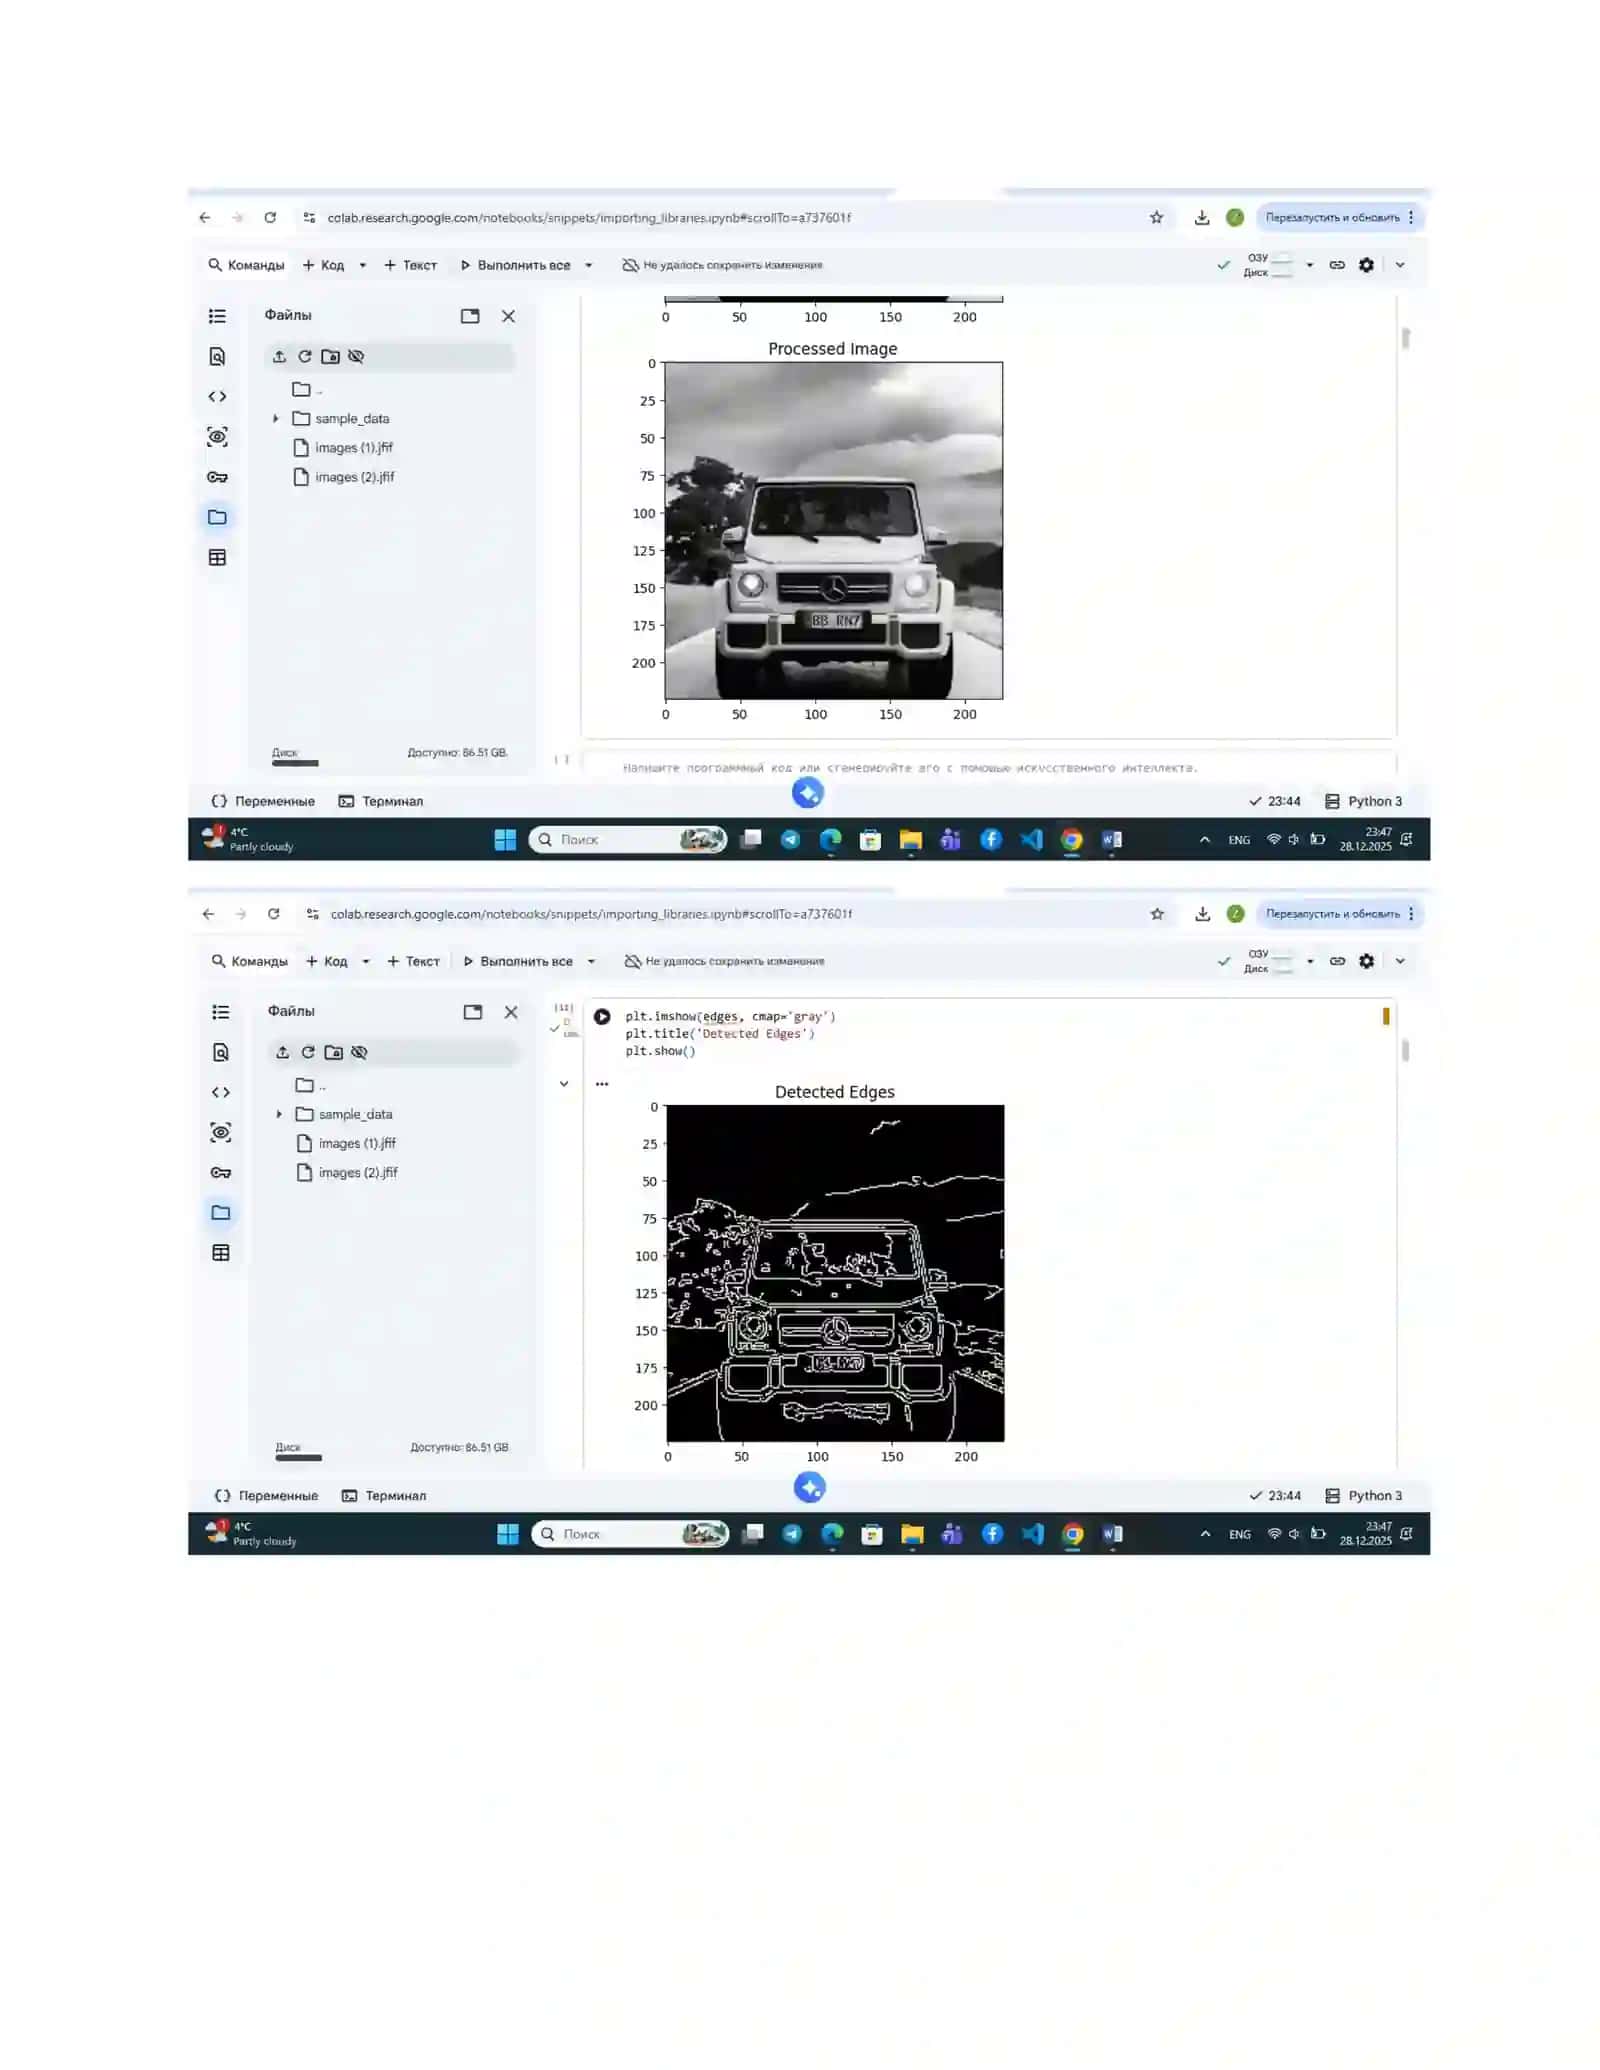Refresh file list in bottom Files panel
Image resolution: width=1600 pixels, height=2070 pixels.
(308, 1052)
